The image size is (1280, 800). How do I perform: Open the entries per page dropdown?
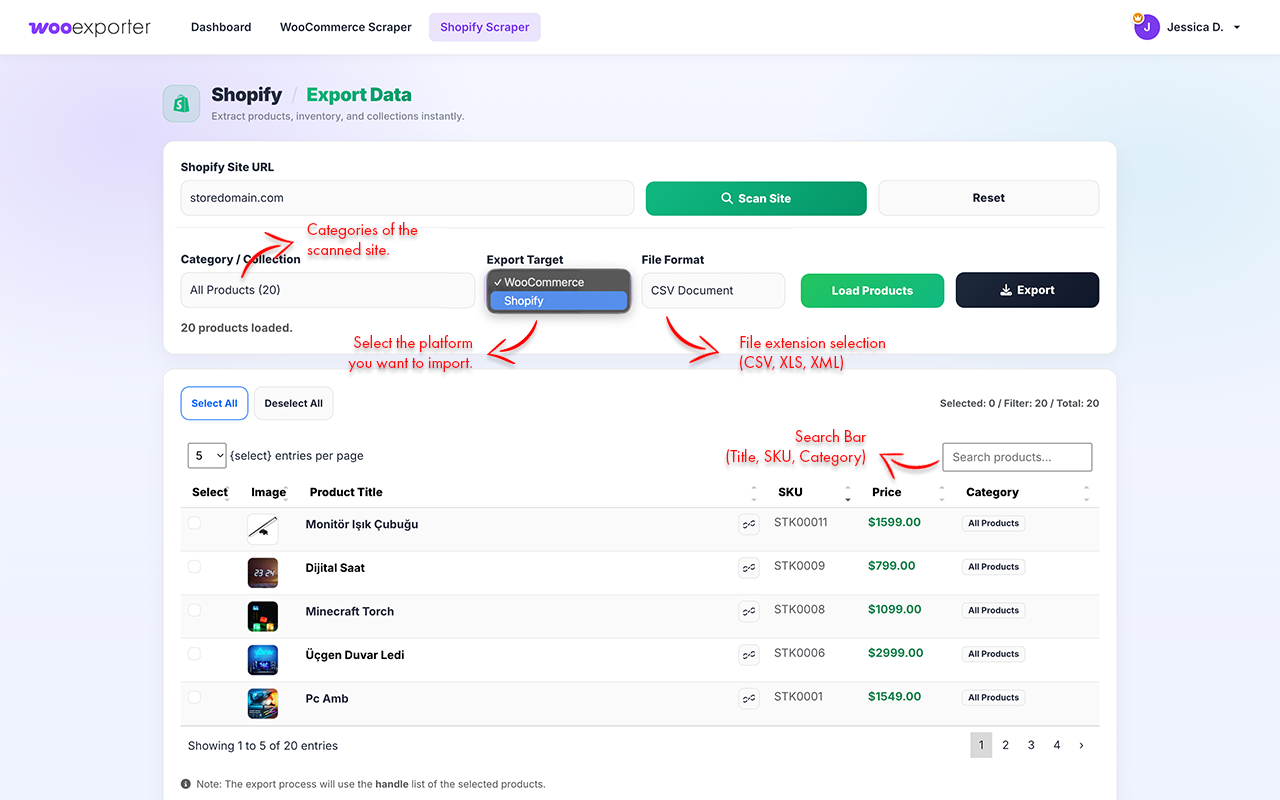tap(207, 456)
